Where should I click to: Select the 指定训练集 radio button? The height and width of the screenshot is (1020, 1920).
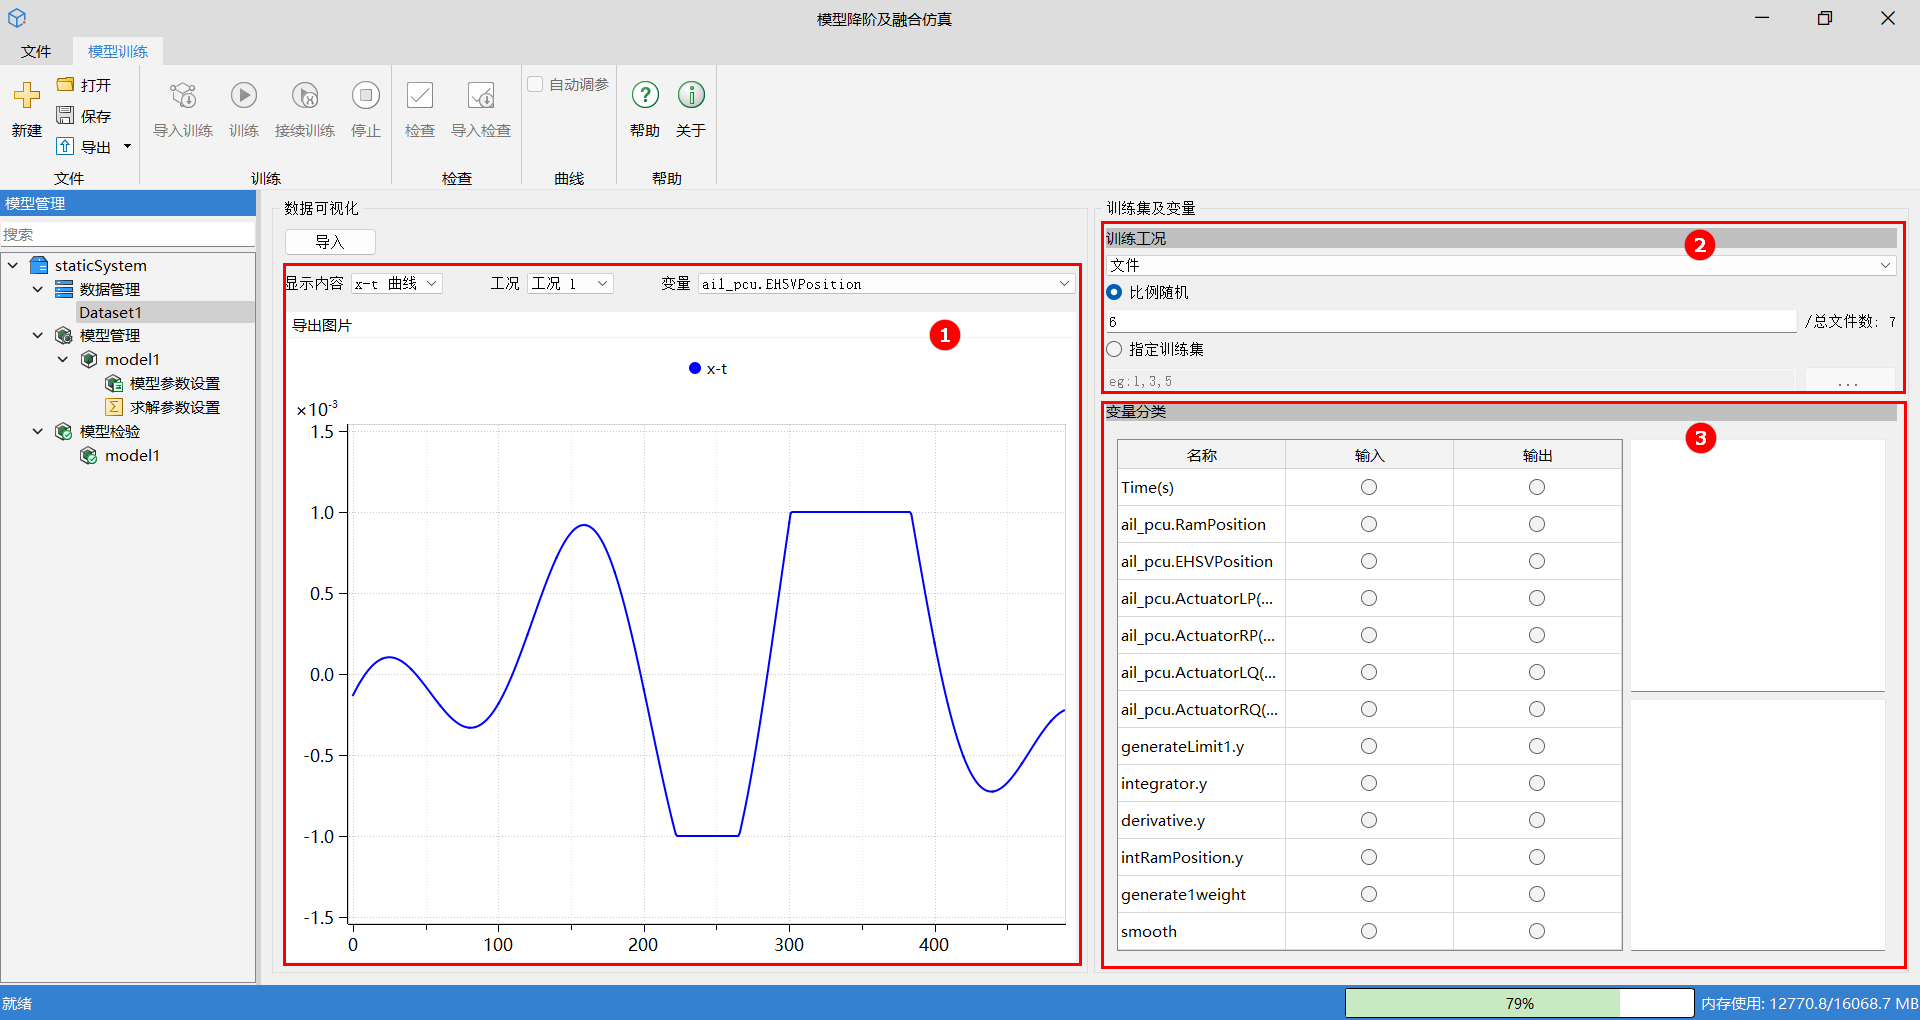(1114, 349)
